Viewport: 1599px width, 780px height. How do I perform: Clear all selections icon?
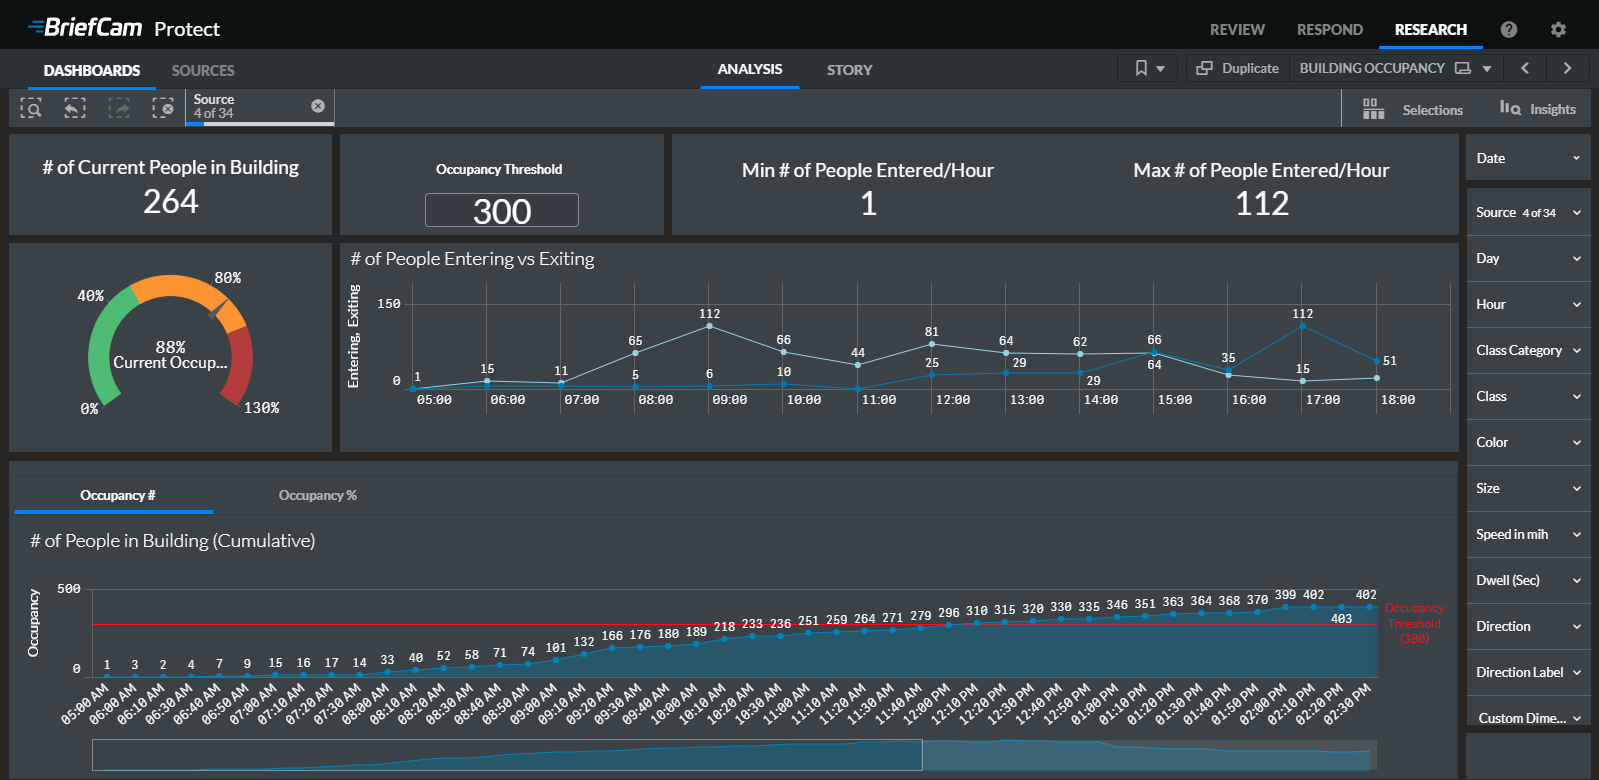tap(163, 108)
